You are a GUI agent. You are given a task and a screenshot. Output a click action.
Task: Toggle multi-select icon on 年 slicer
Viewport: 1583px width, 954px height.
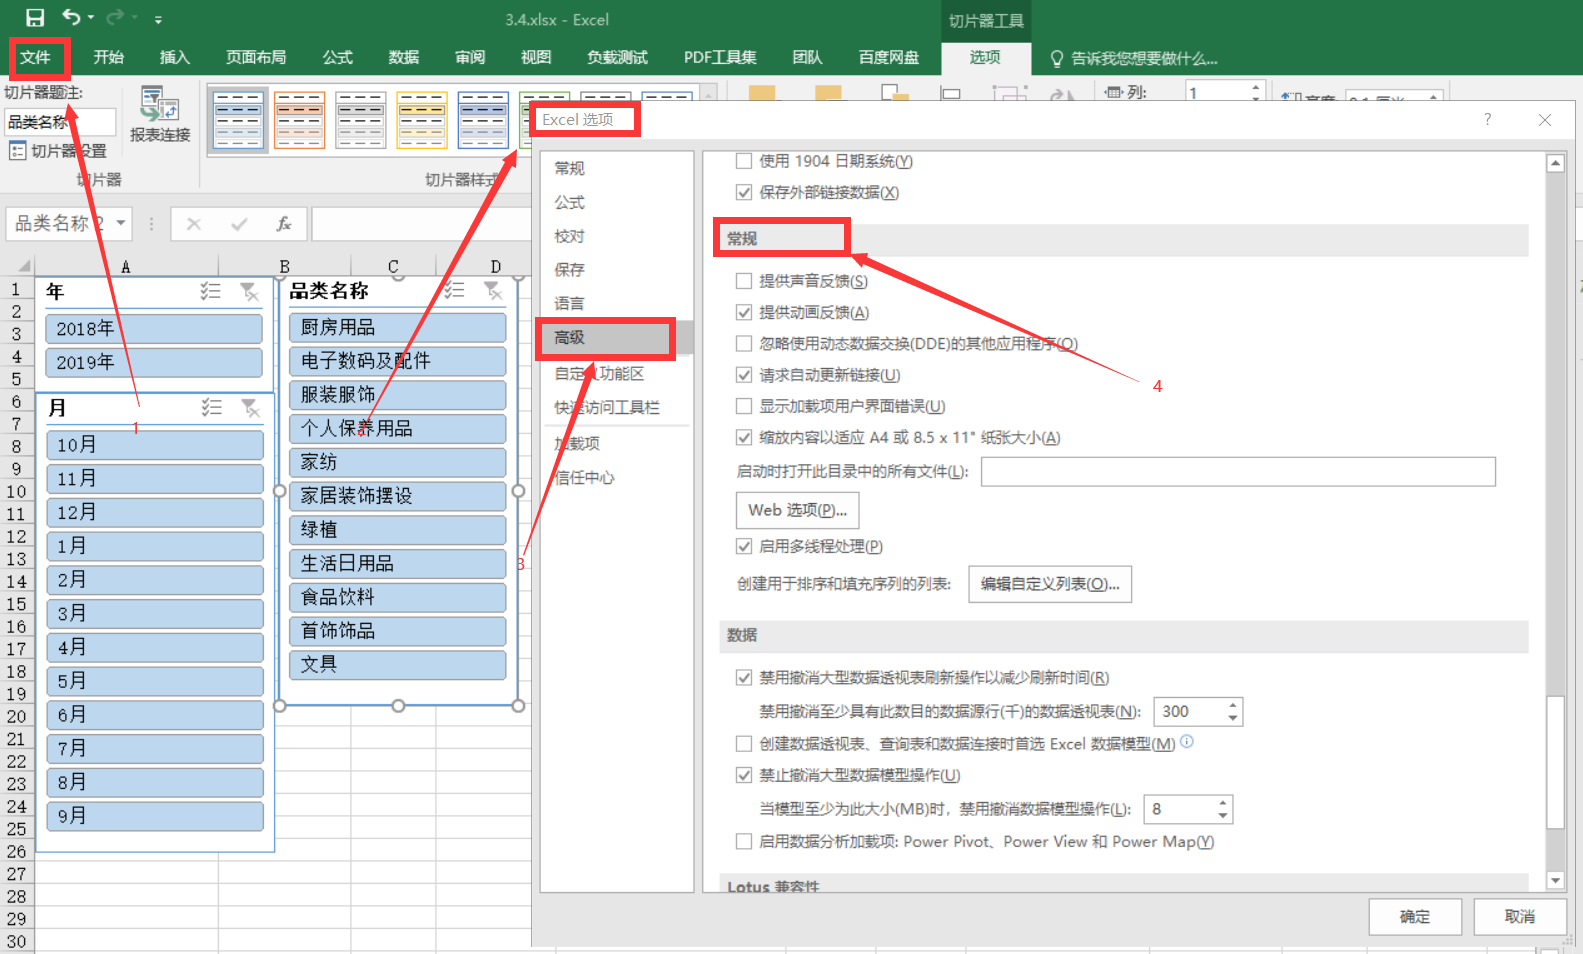[210, 291]
